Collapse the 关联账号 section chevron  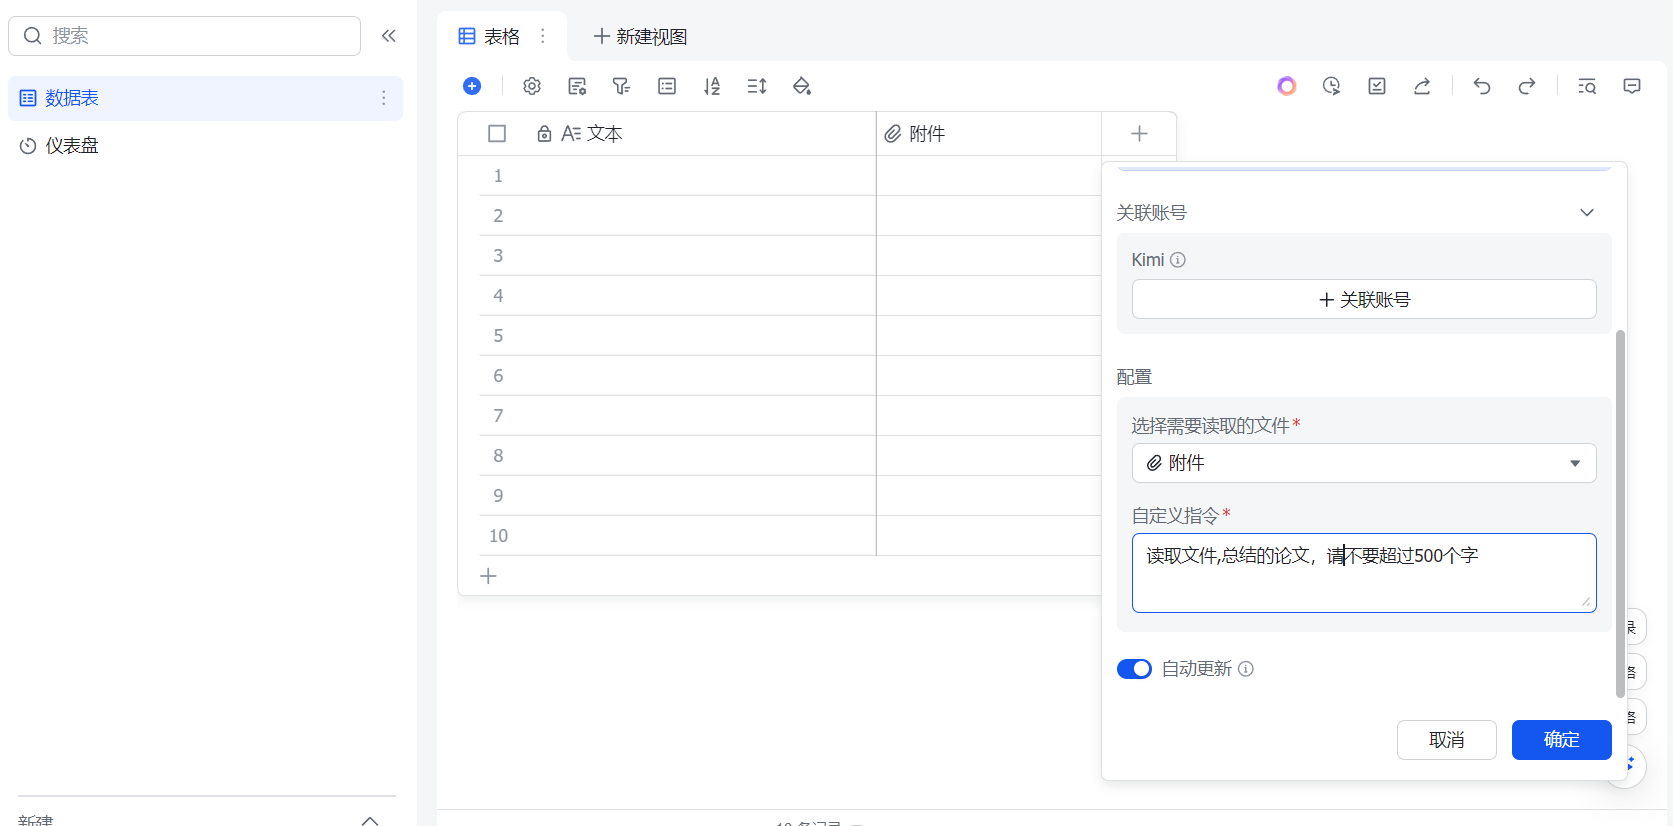[x=1587, y=213]
